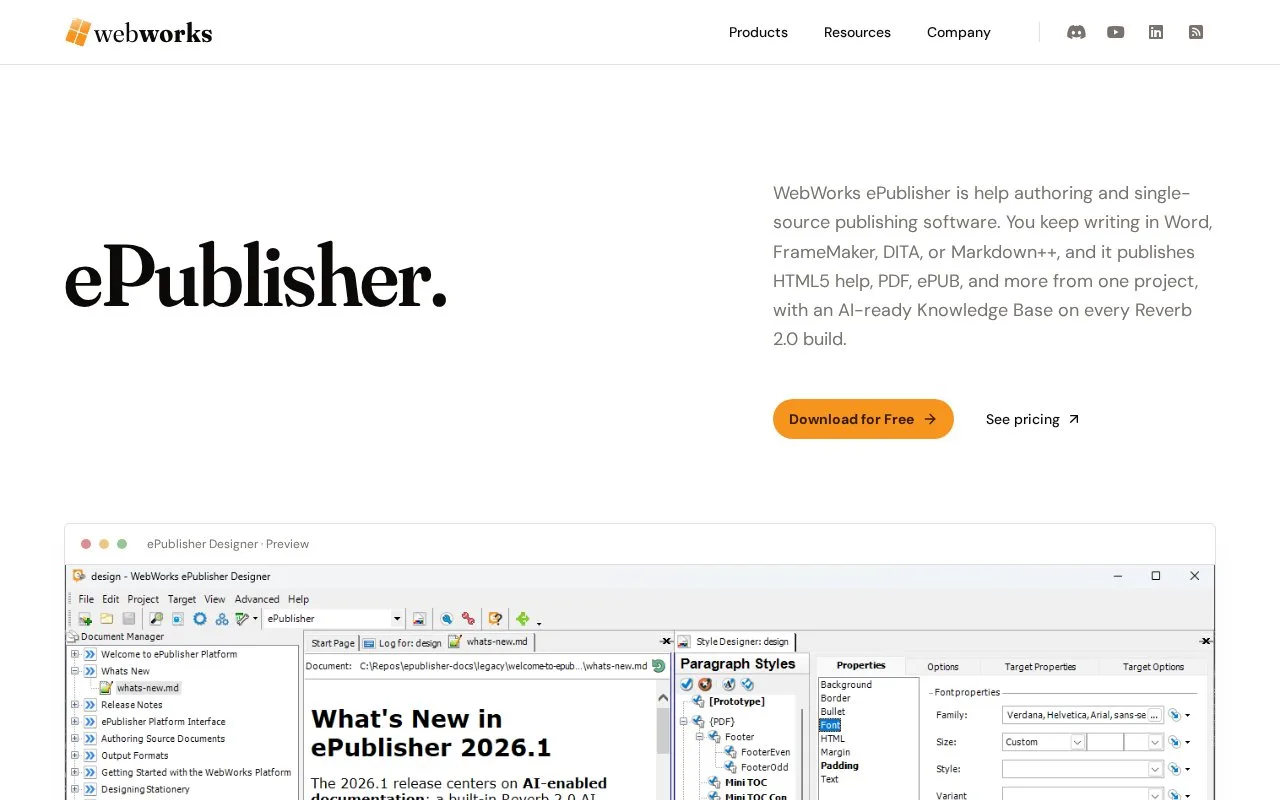This screenshot has height=800, width=1280.
Task: Collapse the Whats New tree node
Action: click(x=75, y=671)
